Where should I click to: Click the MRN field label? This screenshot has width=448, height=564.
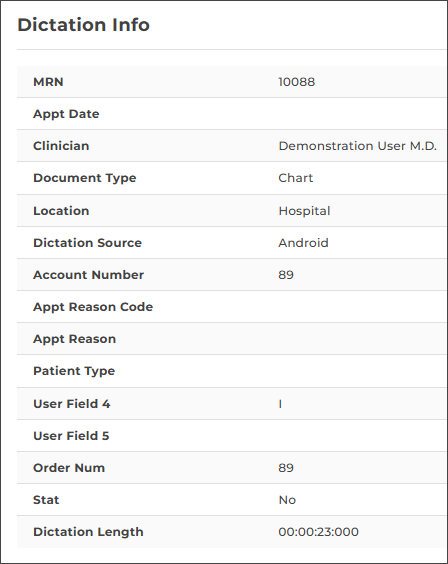(48, 82)
